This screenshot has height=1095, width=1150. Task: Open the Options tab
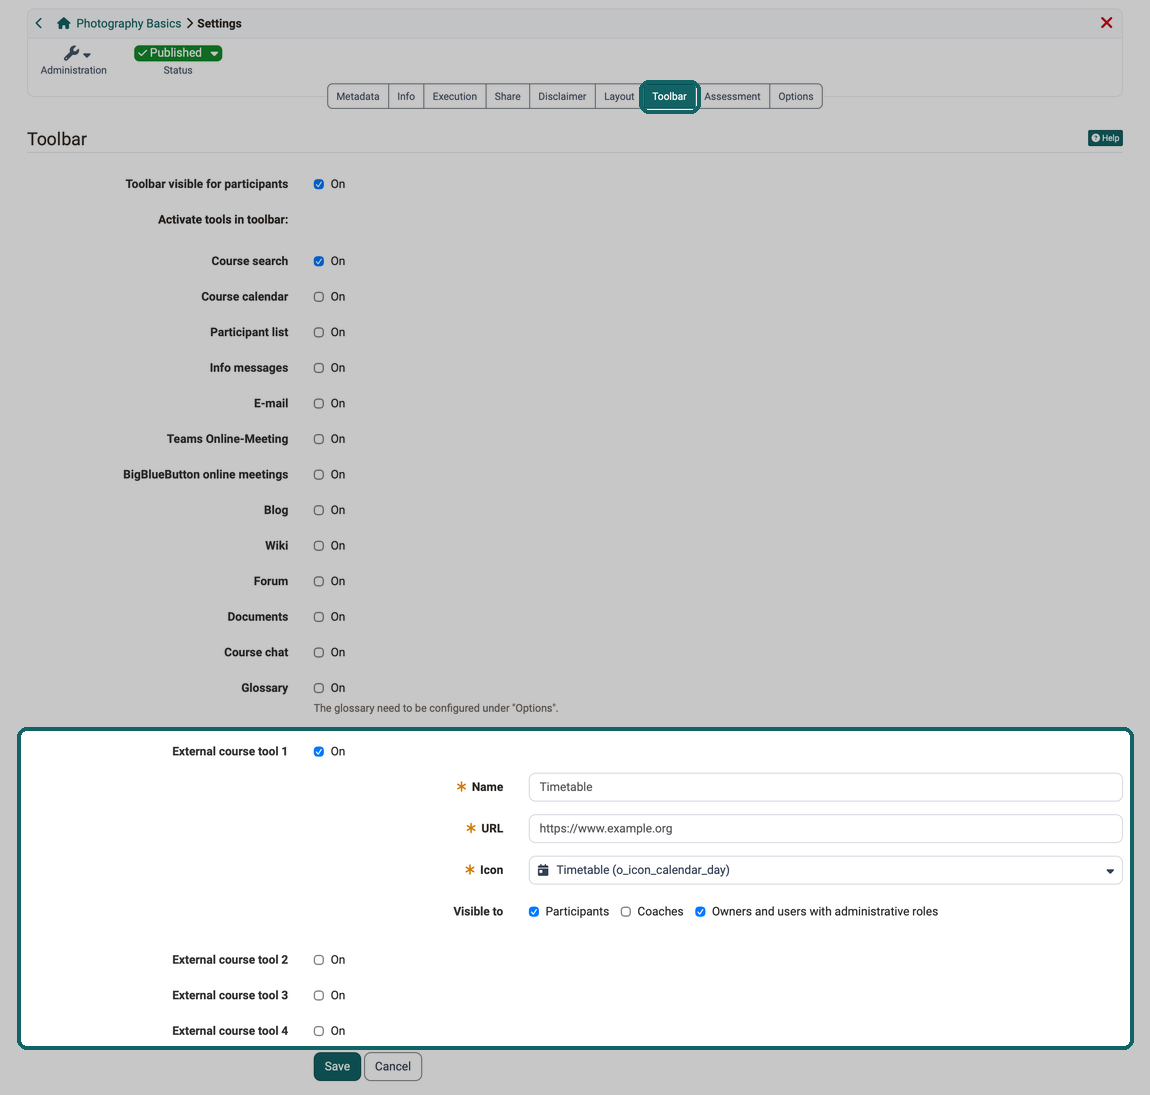(x=796, y=96)
